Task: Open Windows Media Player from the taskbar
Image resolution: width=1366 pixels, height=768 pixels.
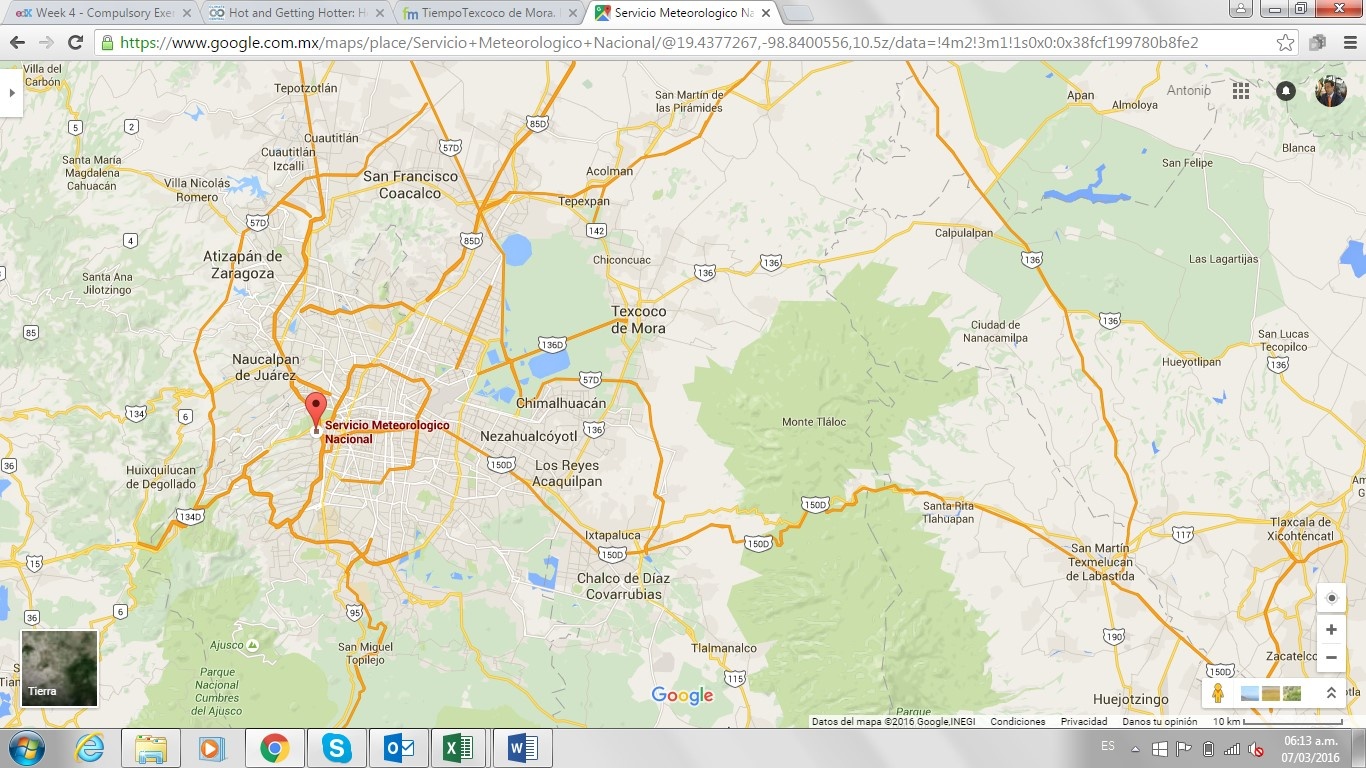Action: [212, 748]
